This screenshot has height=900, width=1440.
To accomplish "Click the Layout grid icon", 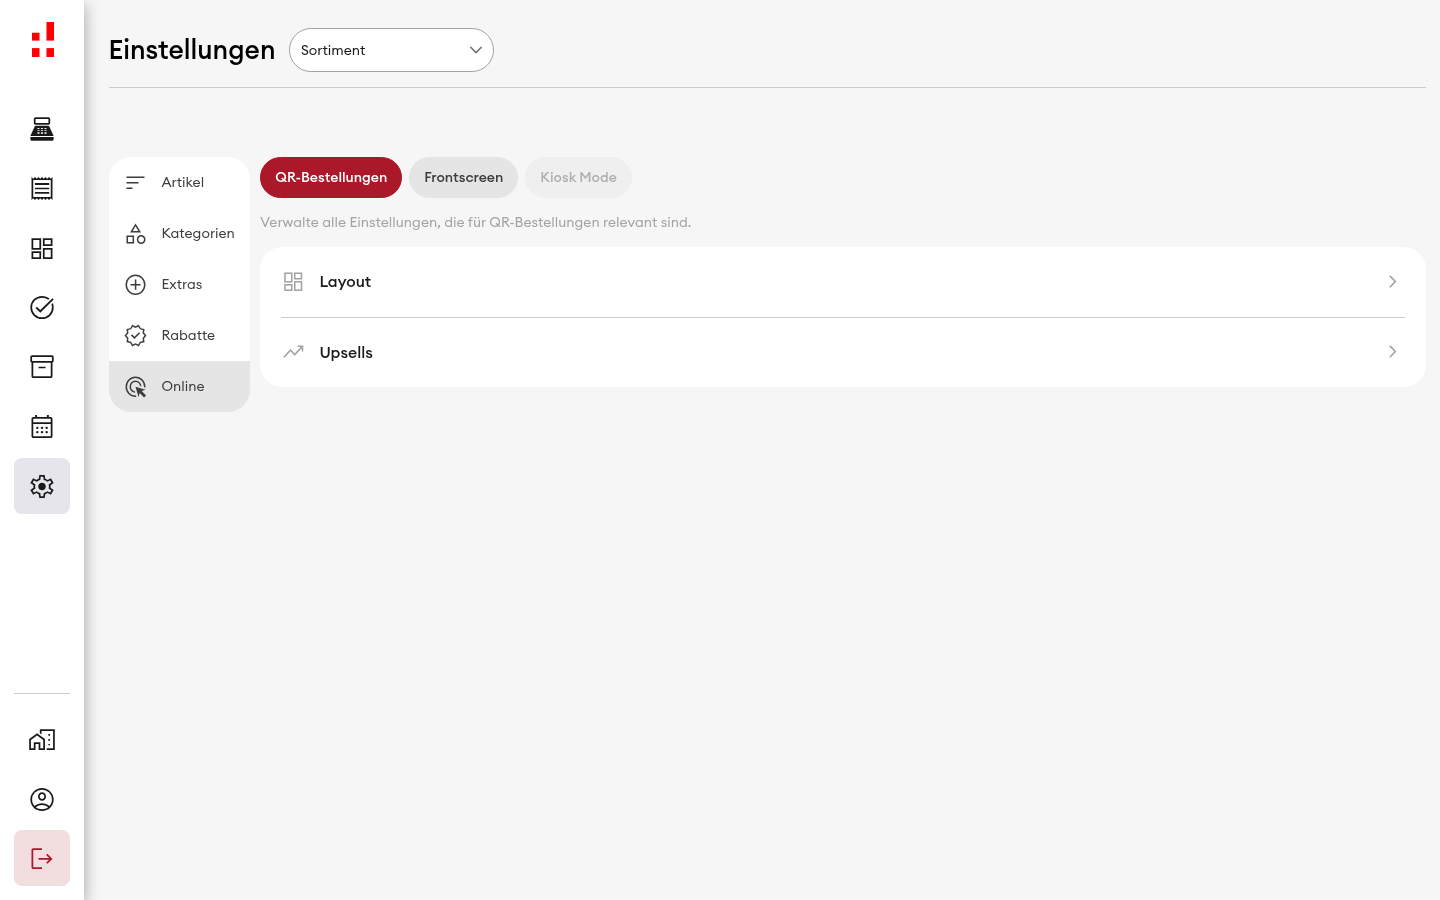I will (x=293, y=282).
